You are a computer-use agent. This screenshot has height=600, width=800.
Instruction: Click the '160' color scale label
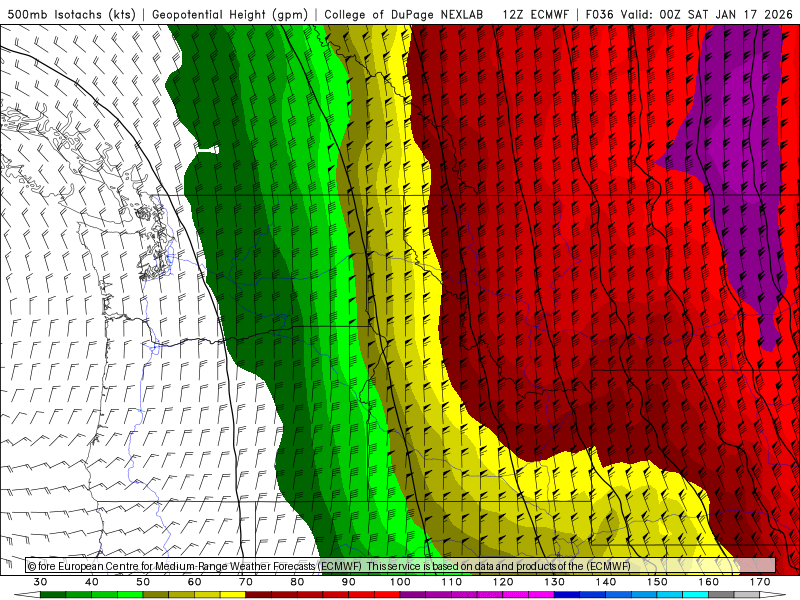(x=709, y=582)
